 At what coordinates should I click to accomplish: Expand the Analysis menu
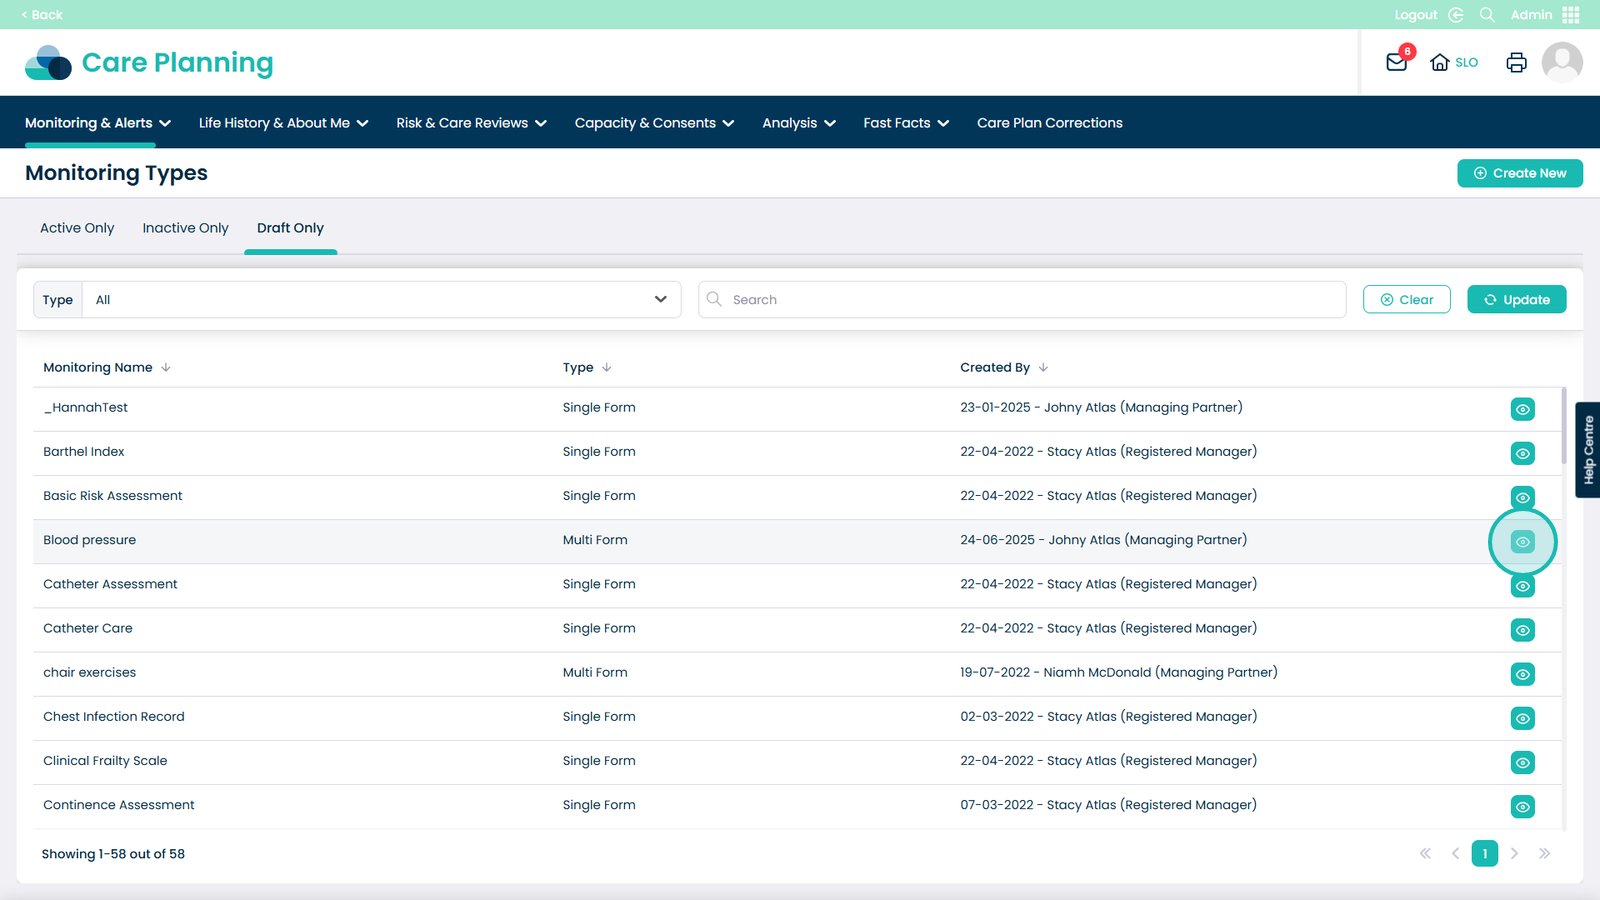click(x=799, y=123)
